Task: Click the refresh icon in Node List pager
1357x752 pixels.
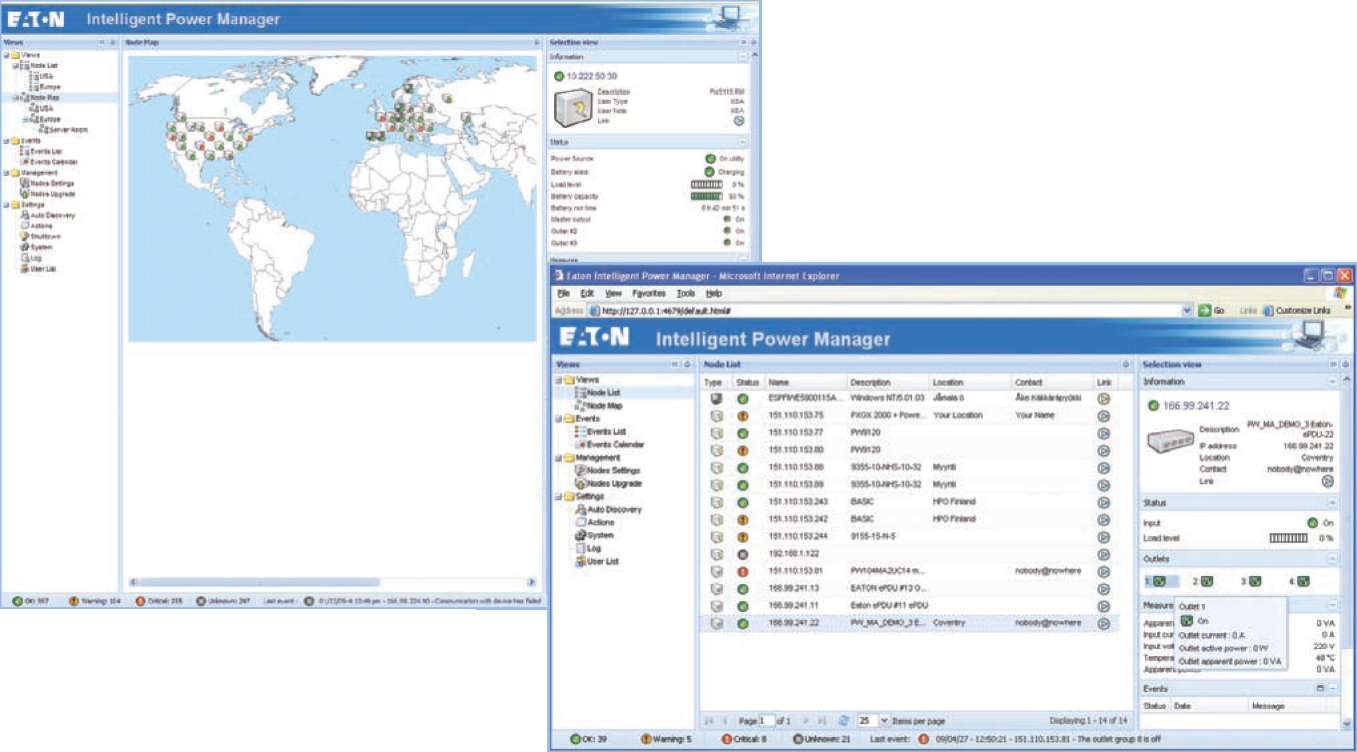Action: coord(844,720)
